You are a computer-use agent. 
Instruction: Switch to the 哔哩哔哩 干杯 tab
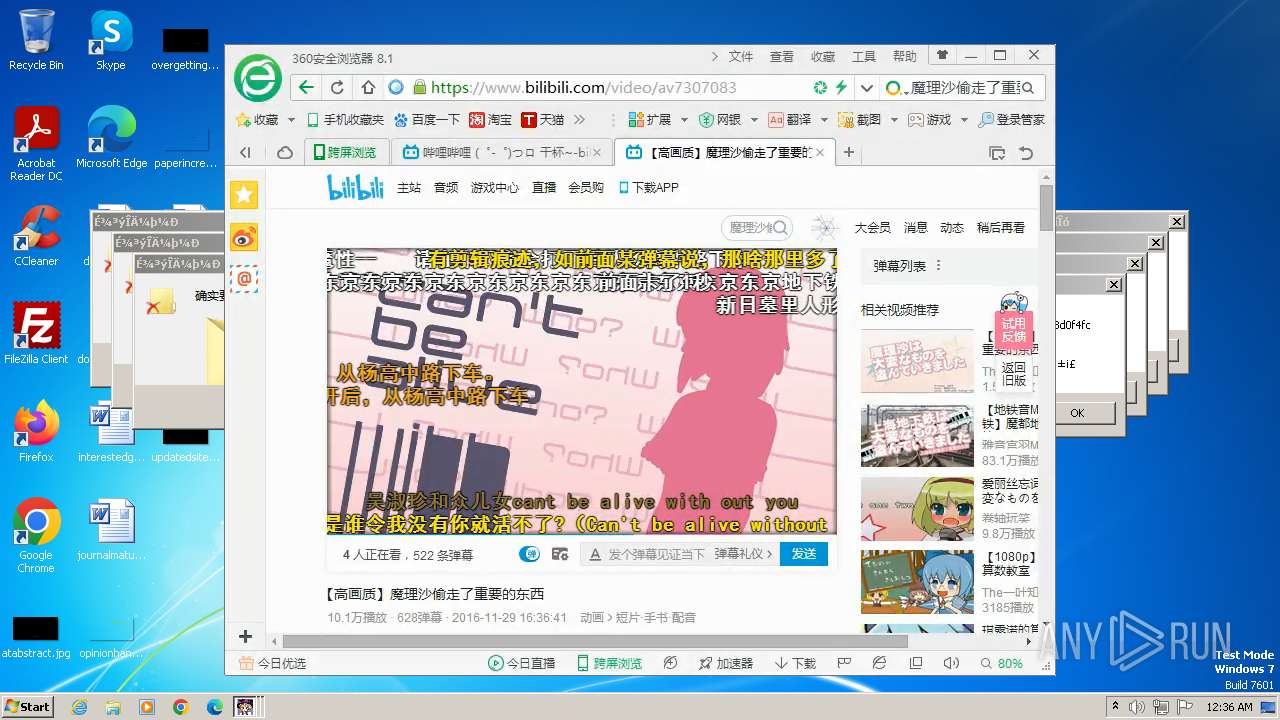tap(501, 152)
